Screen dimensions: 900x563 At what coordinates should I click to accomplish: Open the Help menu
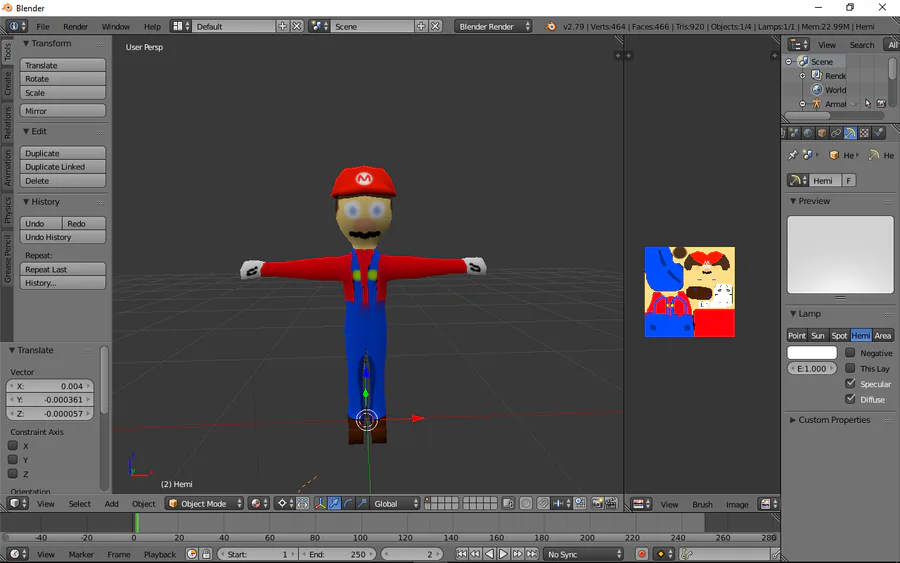[152, 26]
